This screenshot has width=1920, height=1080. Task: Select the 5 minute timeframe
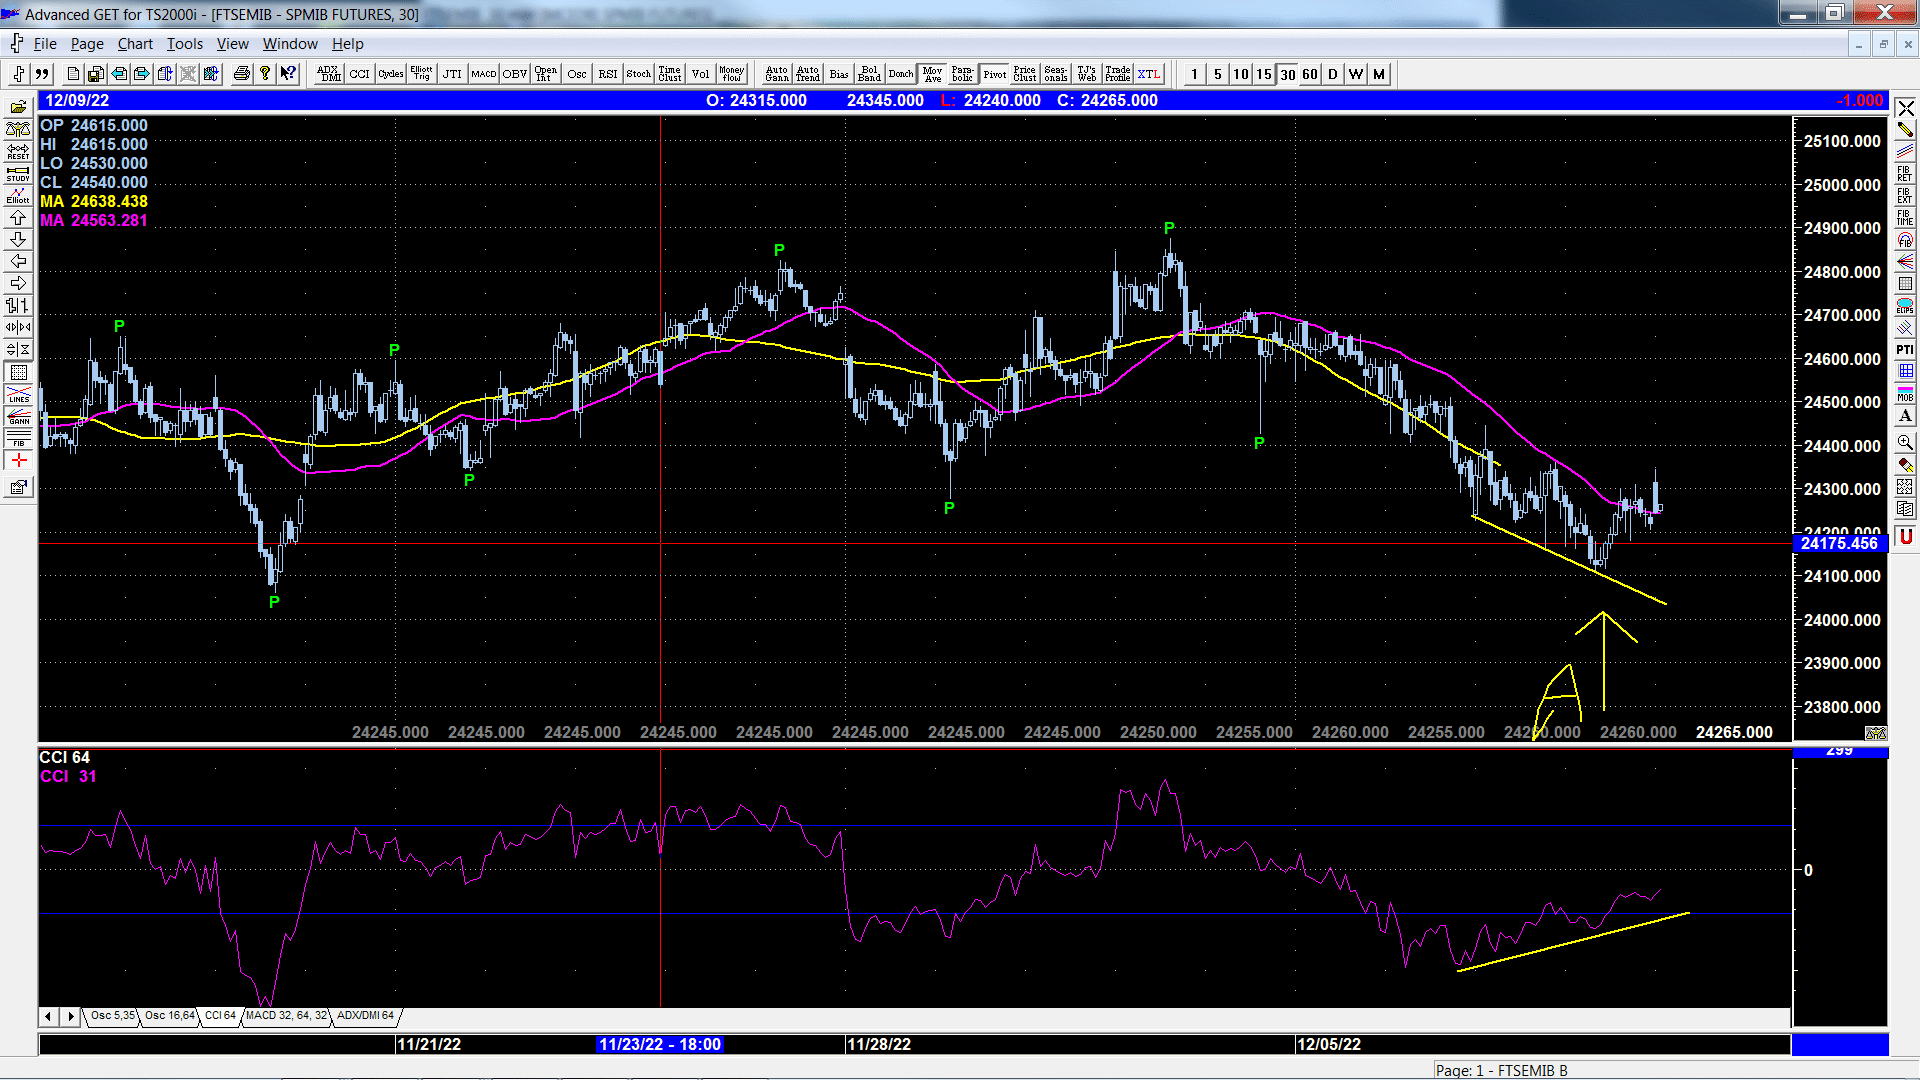pyautogui.click(x=1218, y=74)
